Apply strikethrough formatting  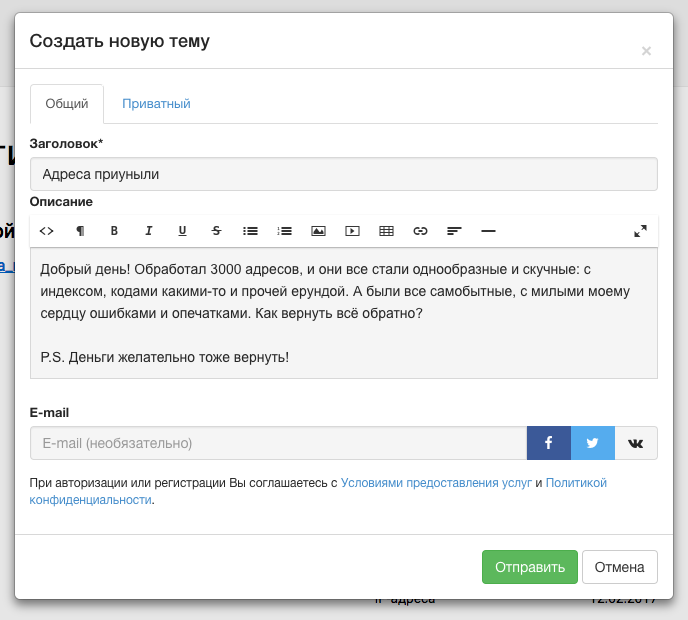click(x=216, y=231)
